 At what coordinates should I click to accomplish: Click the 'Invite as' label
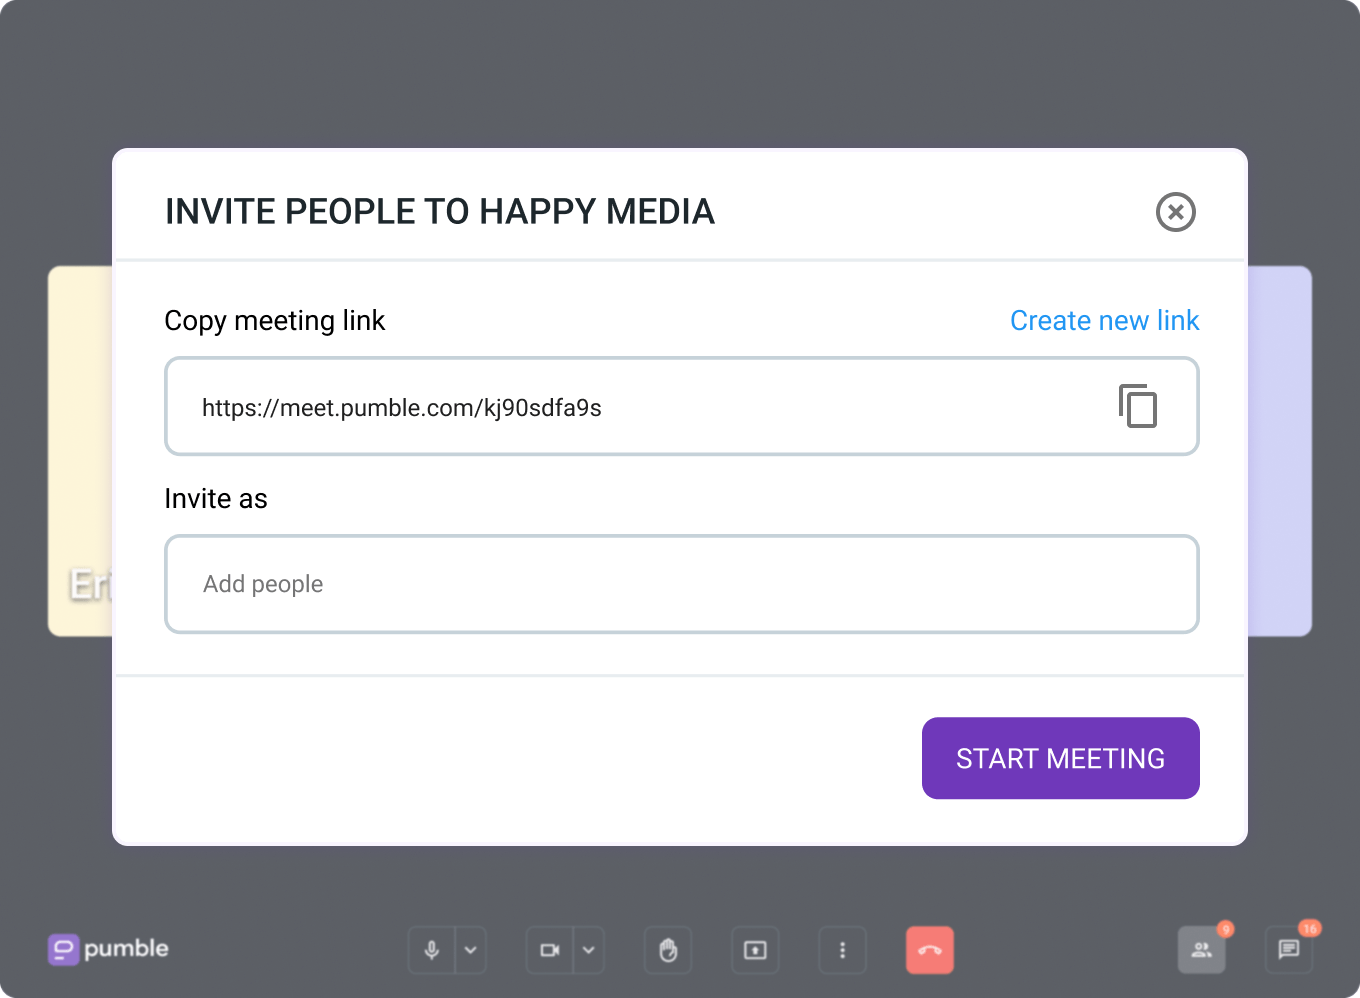click(x=216, y=499)
